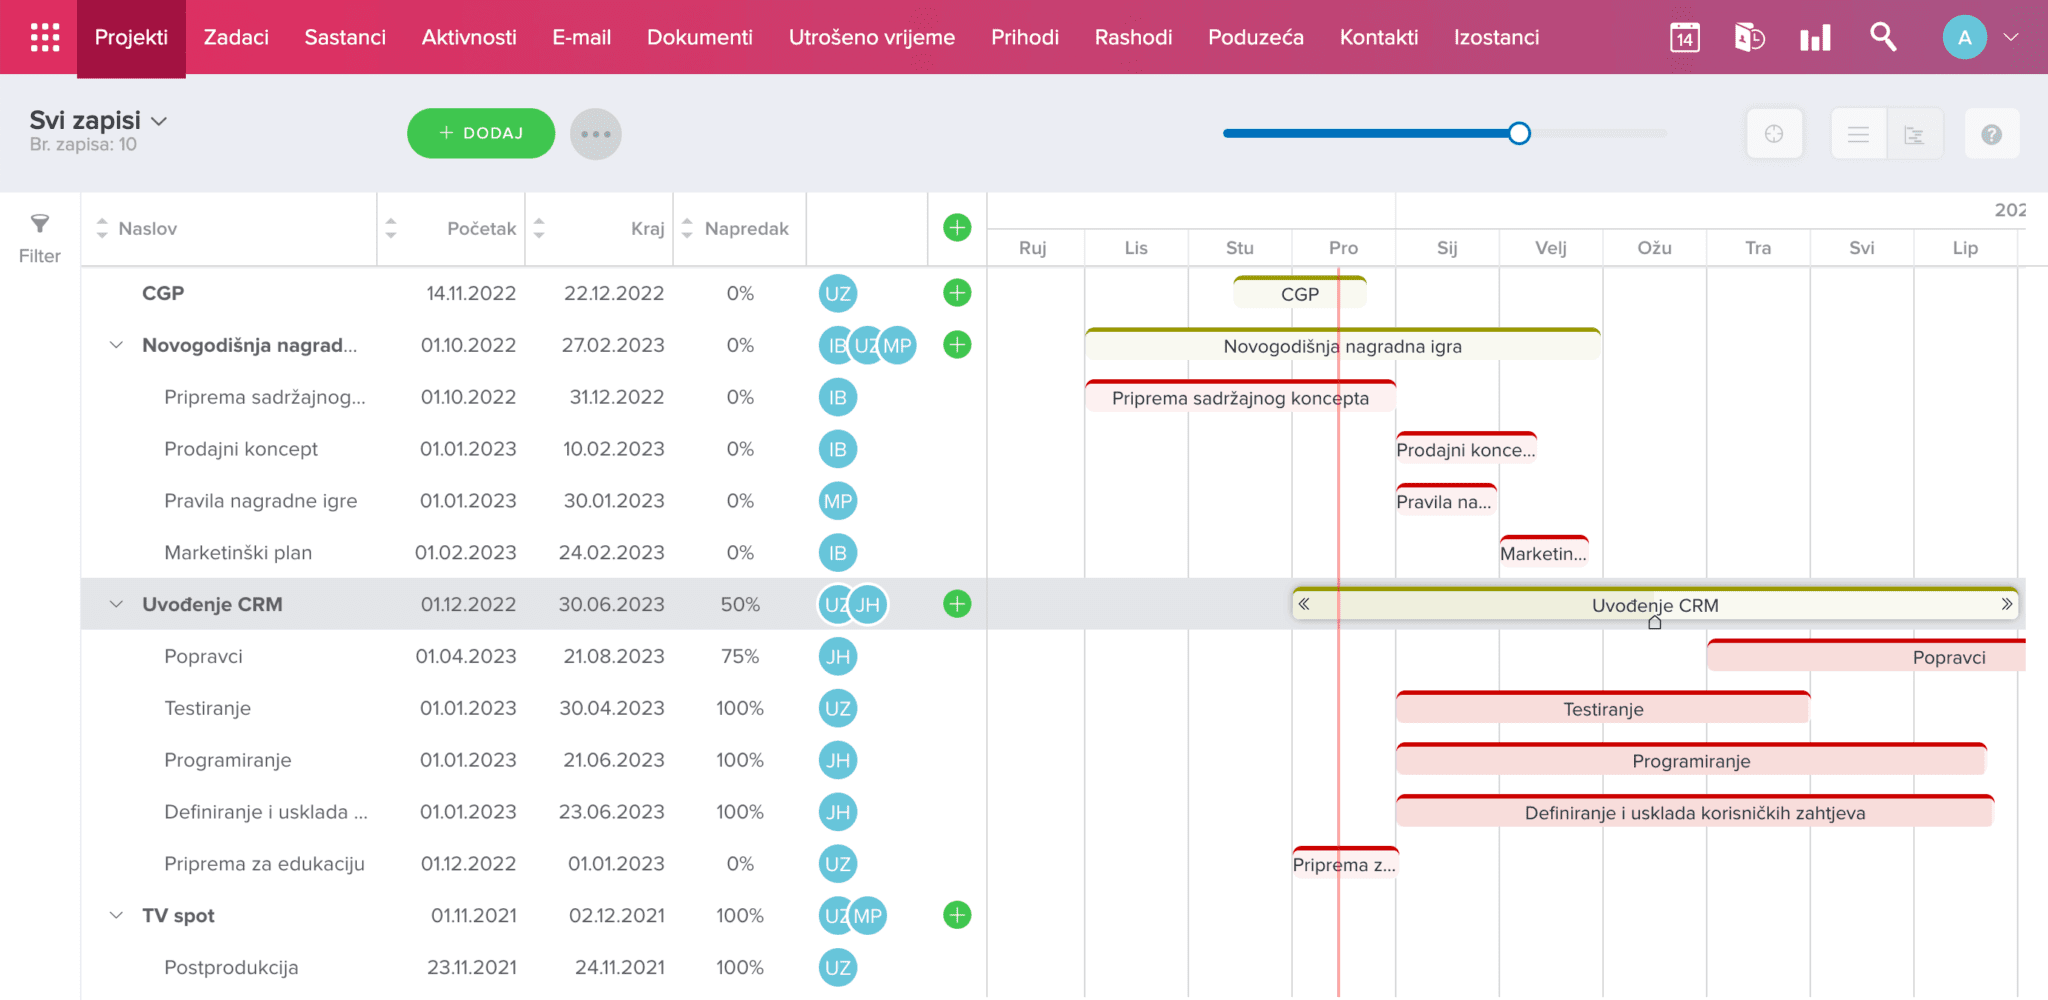Add subtask with CGP row plus icon

[x=957, y=293]
